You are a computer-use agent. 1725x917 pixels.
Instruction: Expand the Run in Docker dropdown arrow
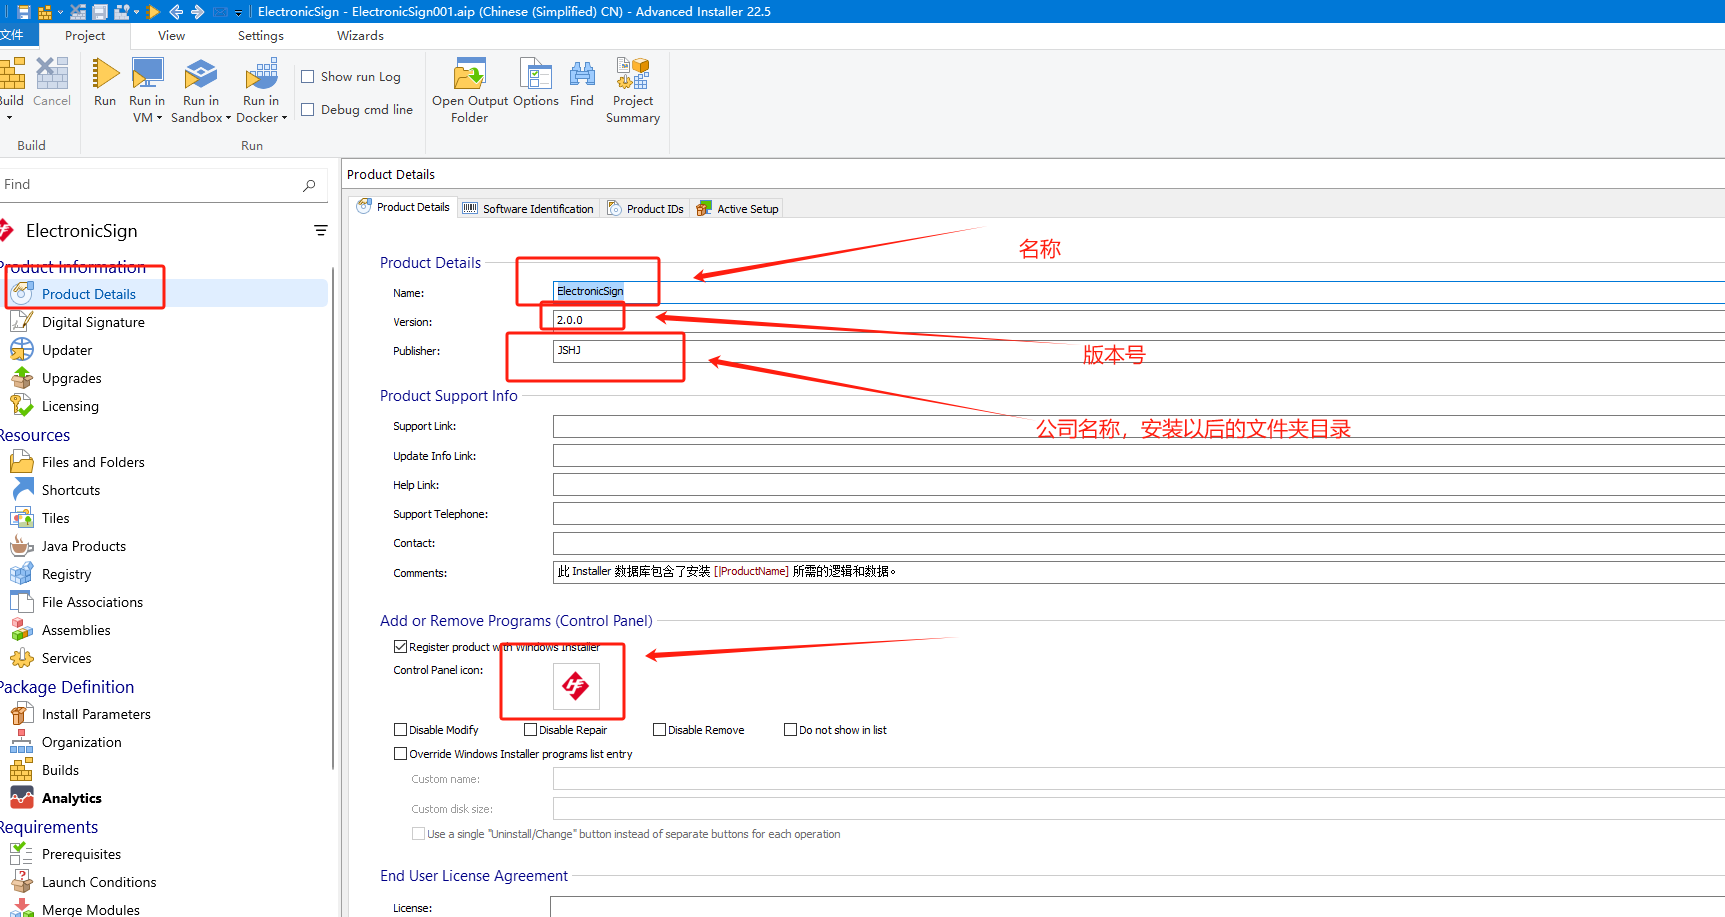click(284, 118)
